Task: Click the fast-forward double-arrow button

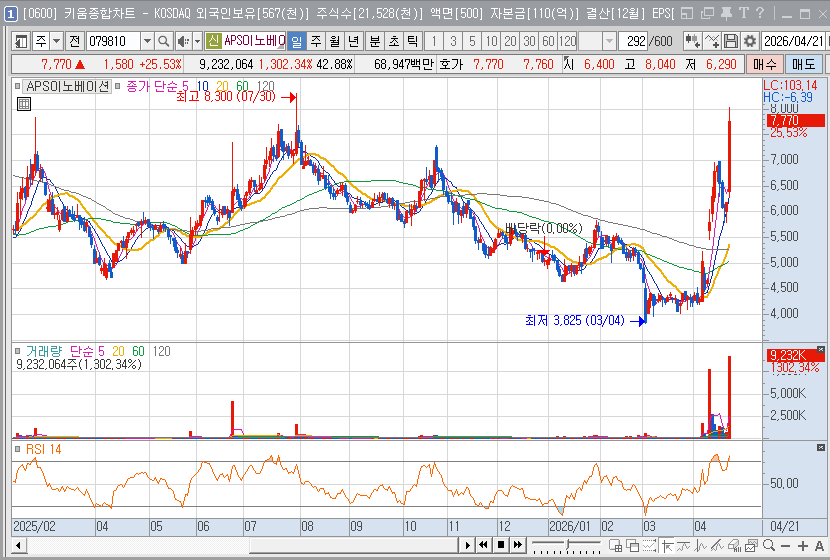Action: point(518,545)
